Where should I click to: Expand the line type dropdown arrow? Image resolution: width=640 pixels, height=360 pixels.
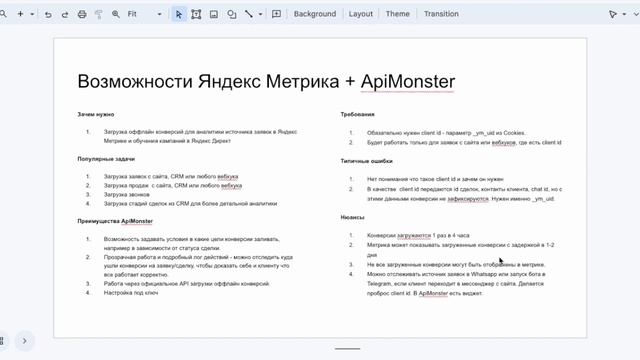point(260,14)
